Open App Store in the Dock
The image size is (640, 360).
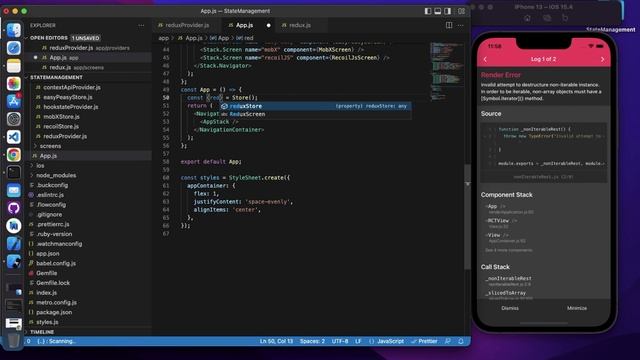[13, 101]
